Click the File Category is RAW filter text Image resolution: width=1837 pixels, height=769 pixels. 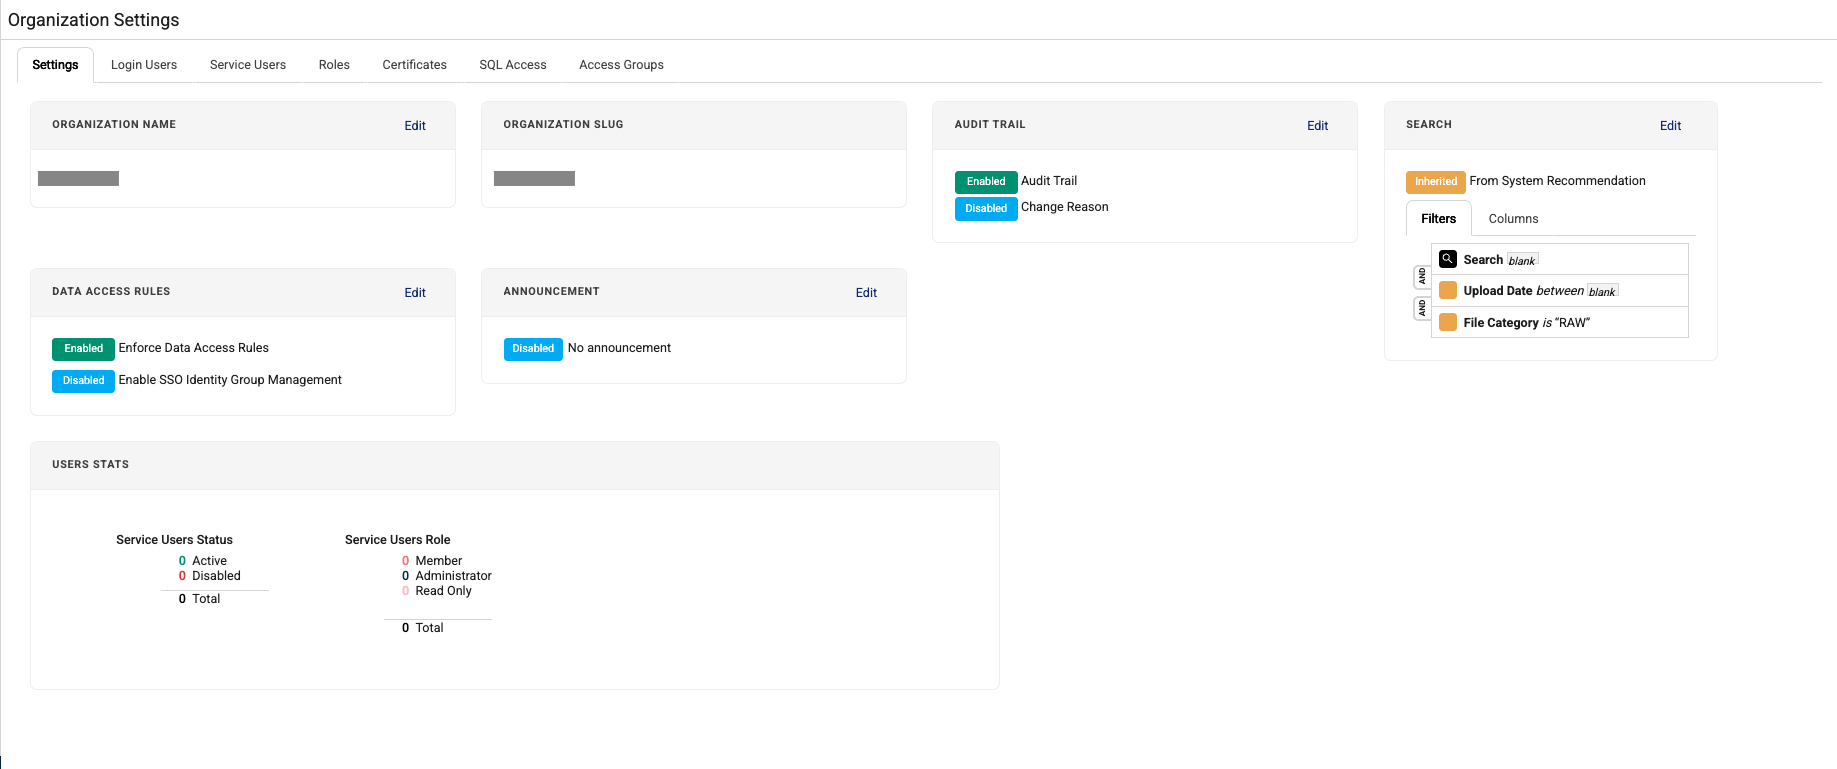point(1526,323)
